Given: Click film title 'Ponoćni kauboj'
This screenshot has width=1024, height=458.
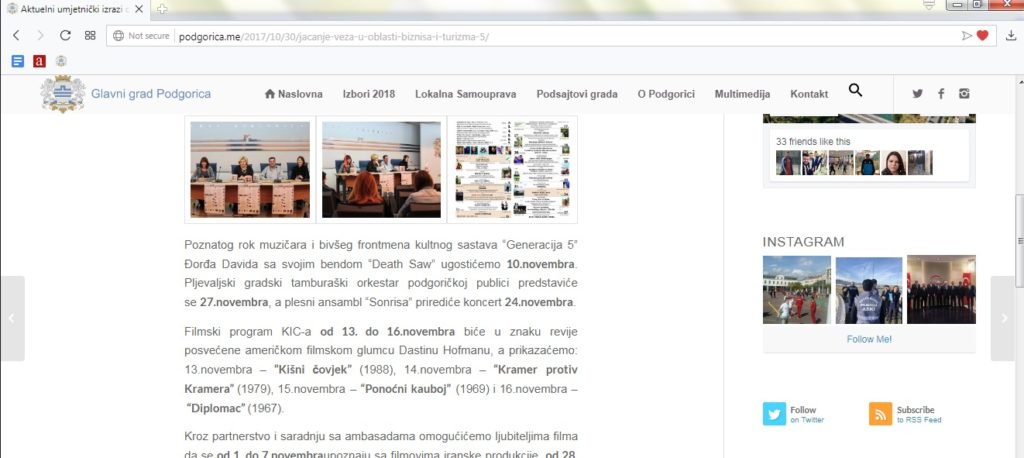Looking at the screenshot, I should [x=406, y=389].
